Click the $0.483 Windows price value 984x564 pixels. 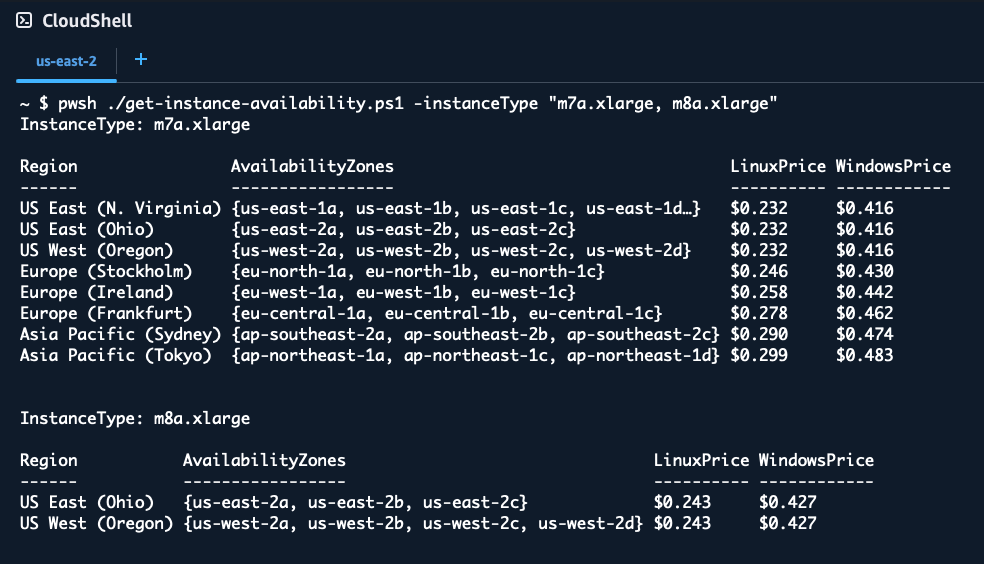click(x=864, y=355)
